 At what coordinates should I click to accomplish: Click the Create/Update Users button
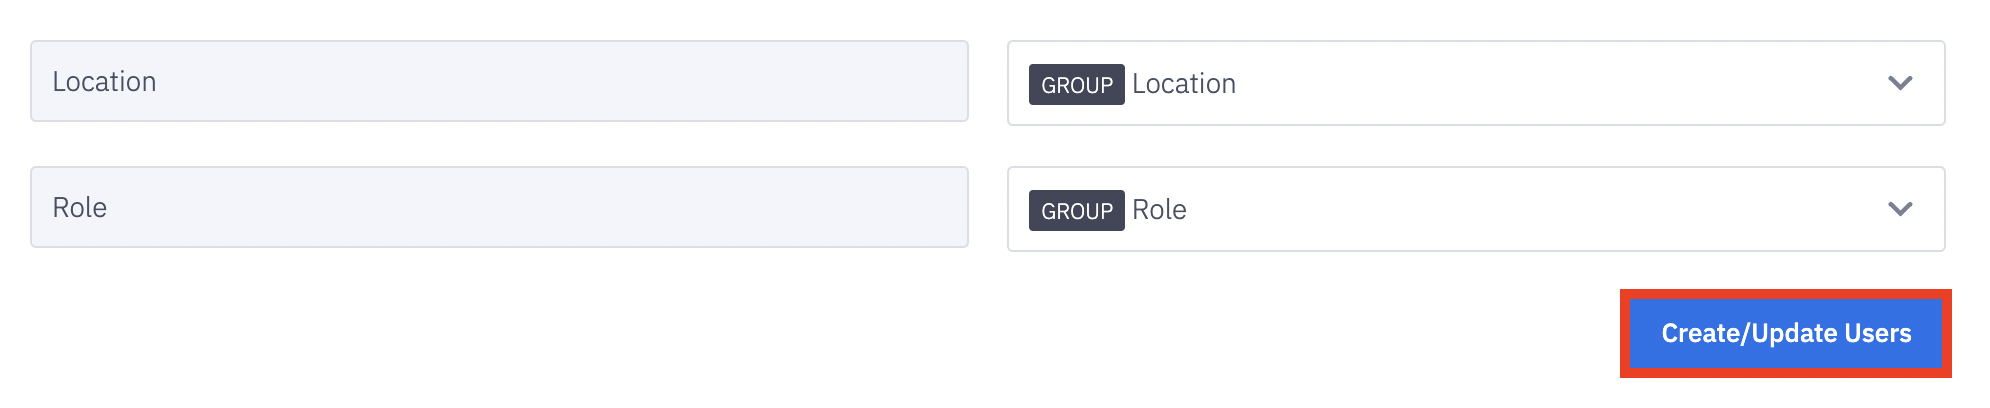pyautogui.click(x=1785, y=333)
